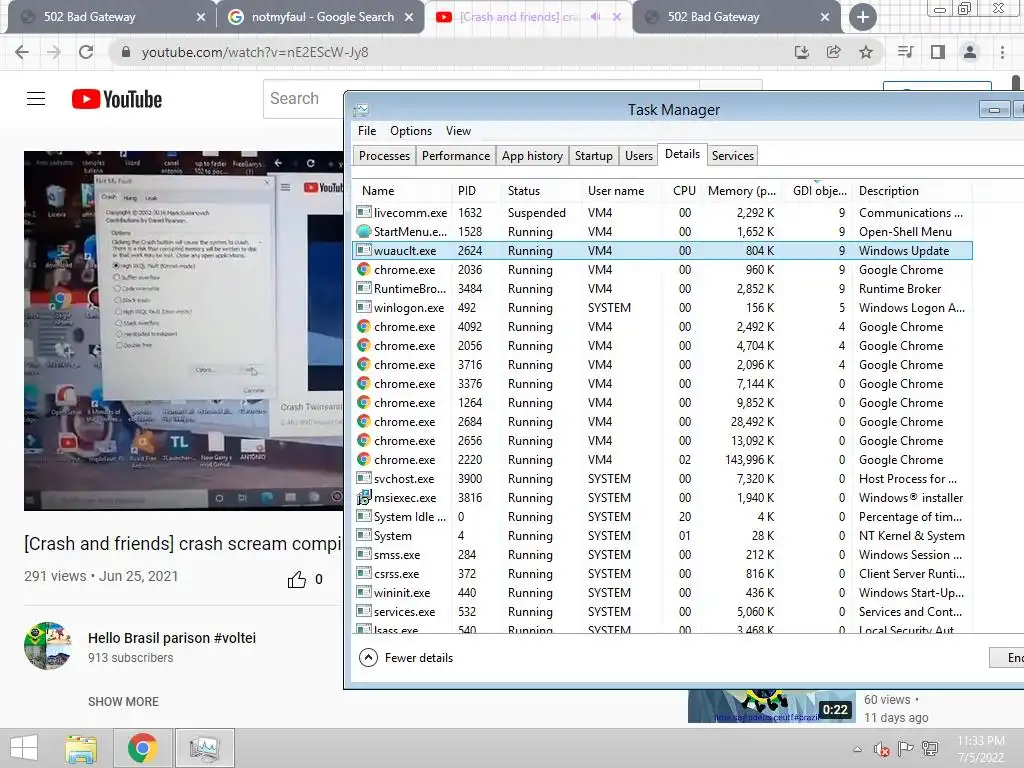Click the video player frame
Viewport: 1024px width, 768px height.
pos(184,330)
